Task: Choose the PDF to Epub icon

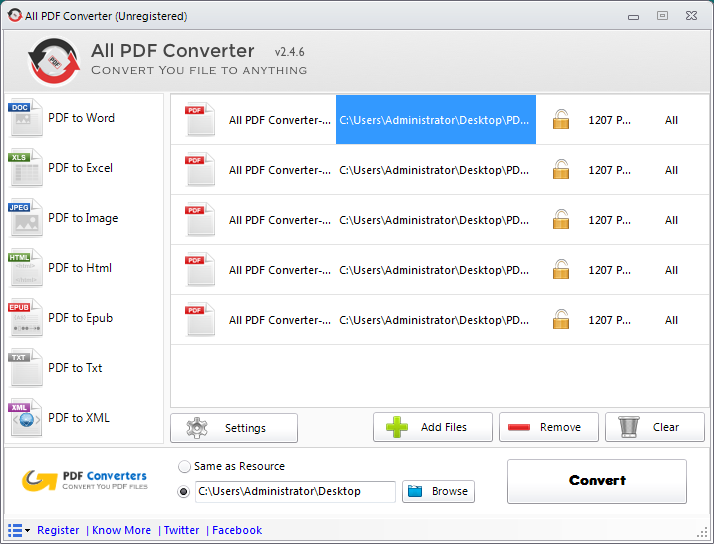Action: 26,318
